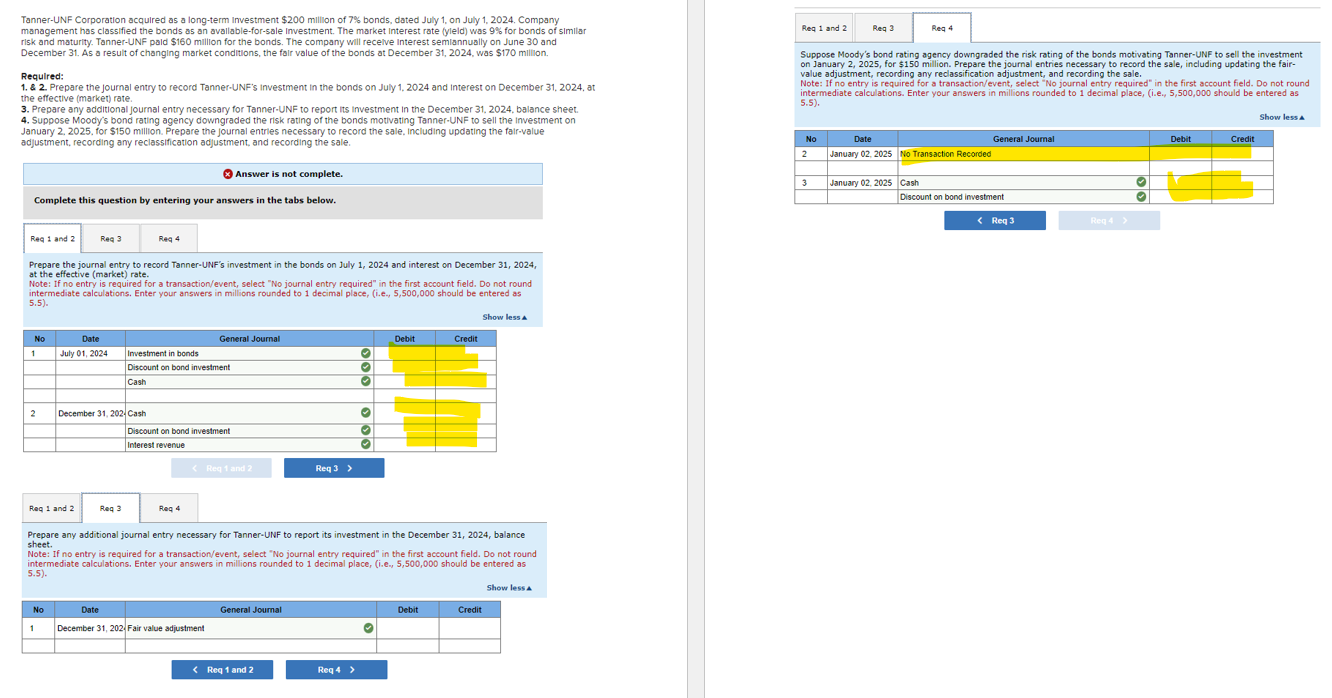Collapse Req 3 instructions with 'Show less'
1332x698 pixels.
coord(509,588)
